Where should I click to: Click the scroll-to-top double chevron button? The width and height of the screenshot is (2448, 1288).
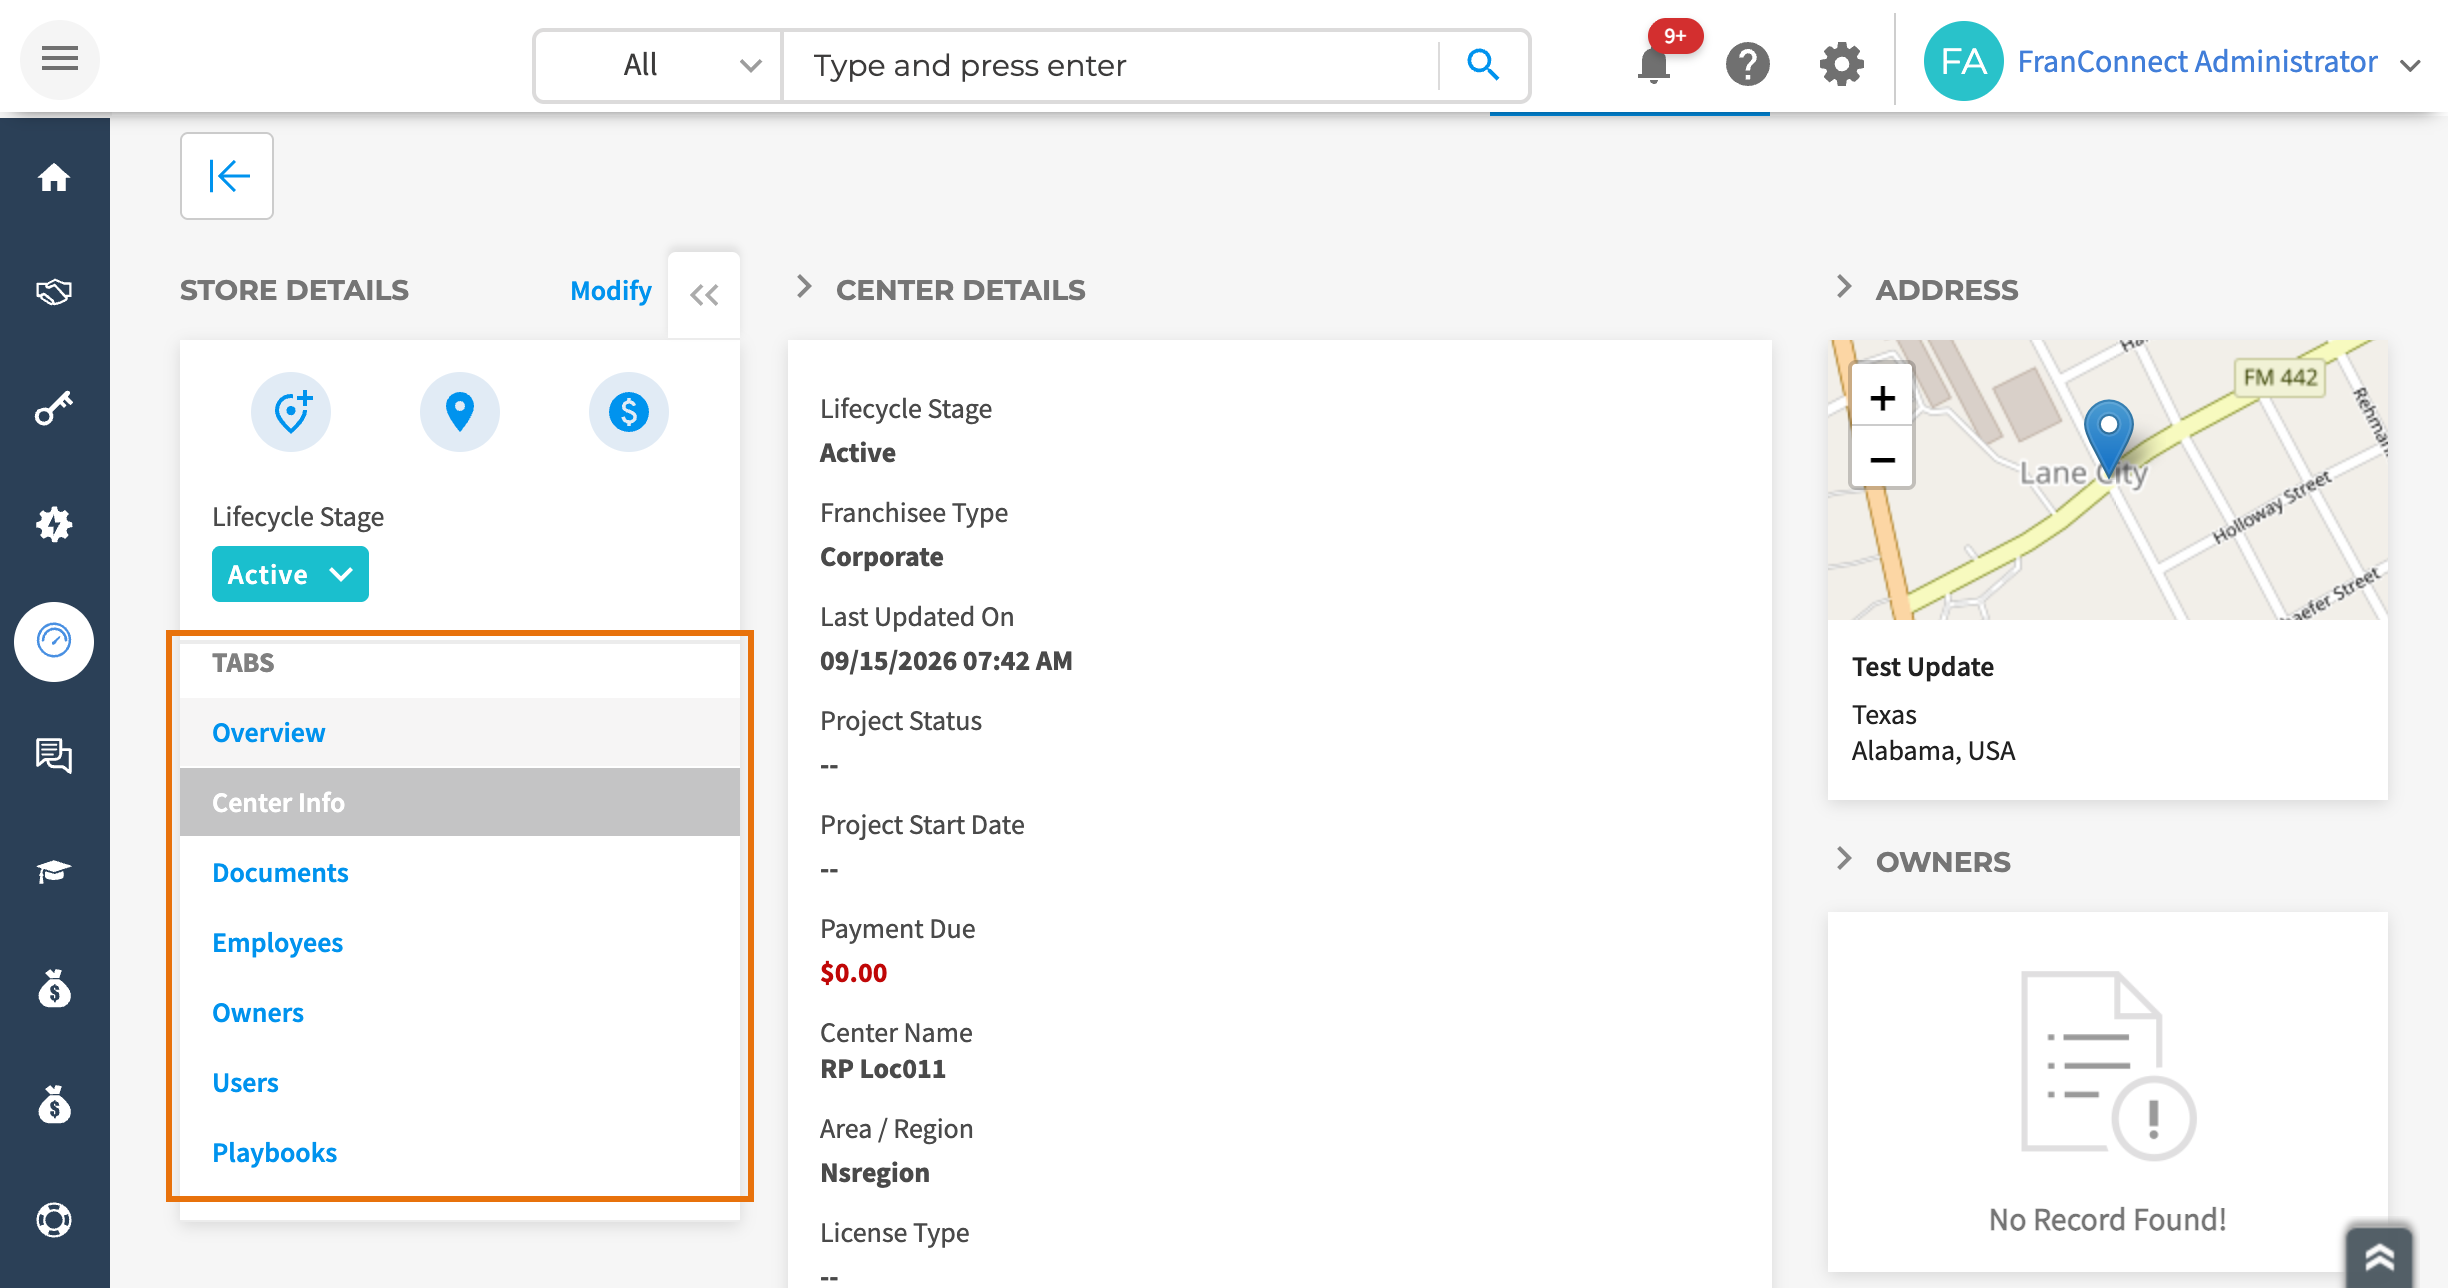click(2379, 1256)
